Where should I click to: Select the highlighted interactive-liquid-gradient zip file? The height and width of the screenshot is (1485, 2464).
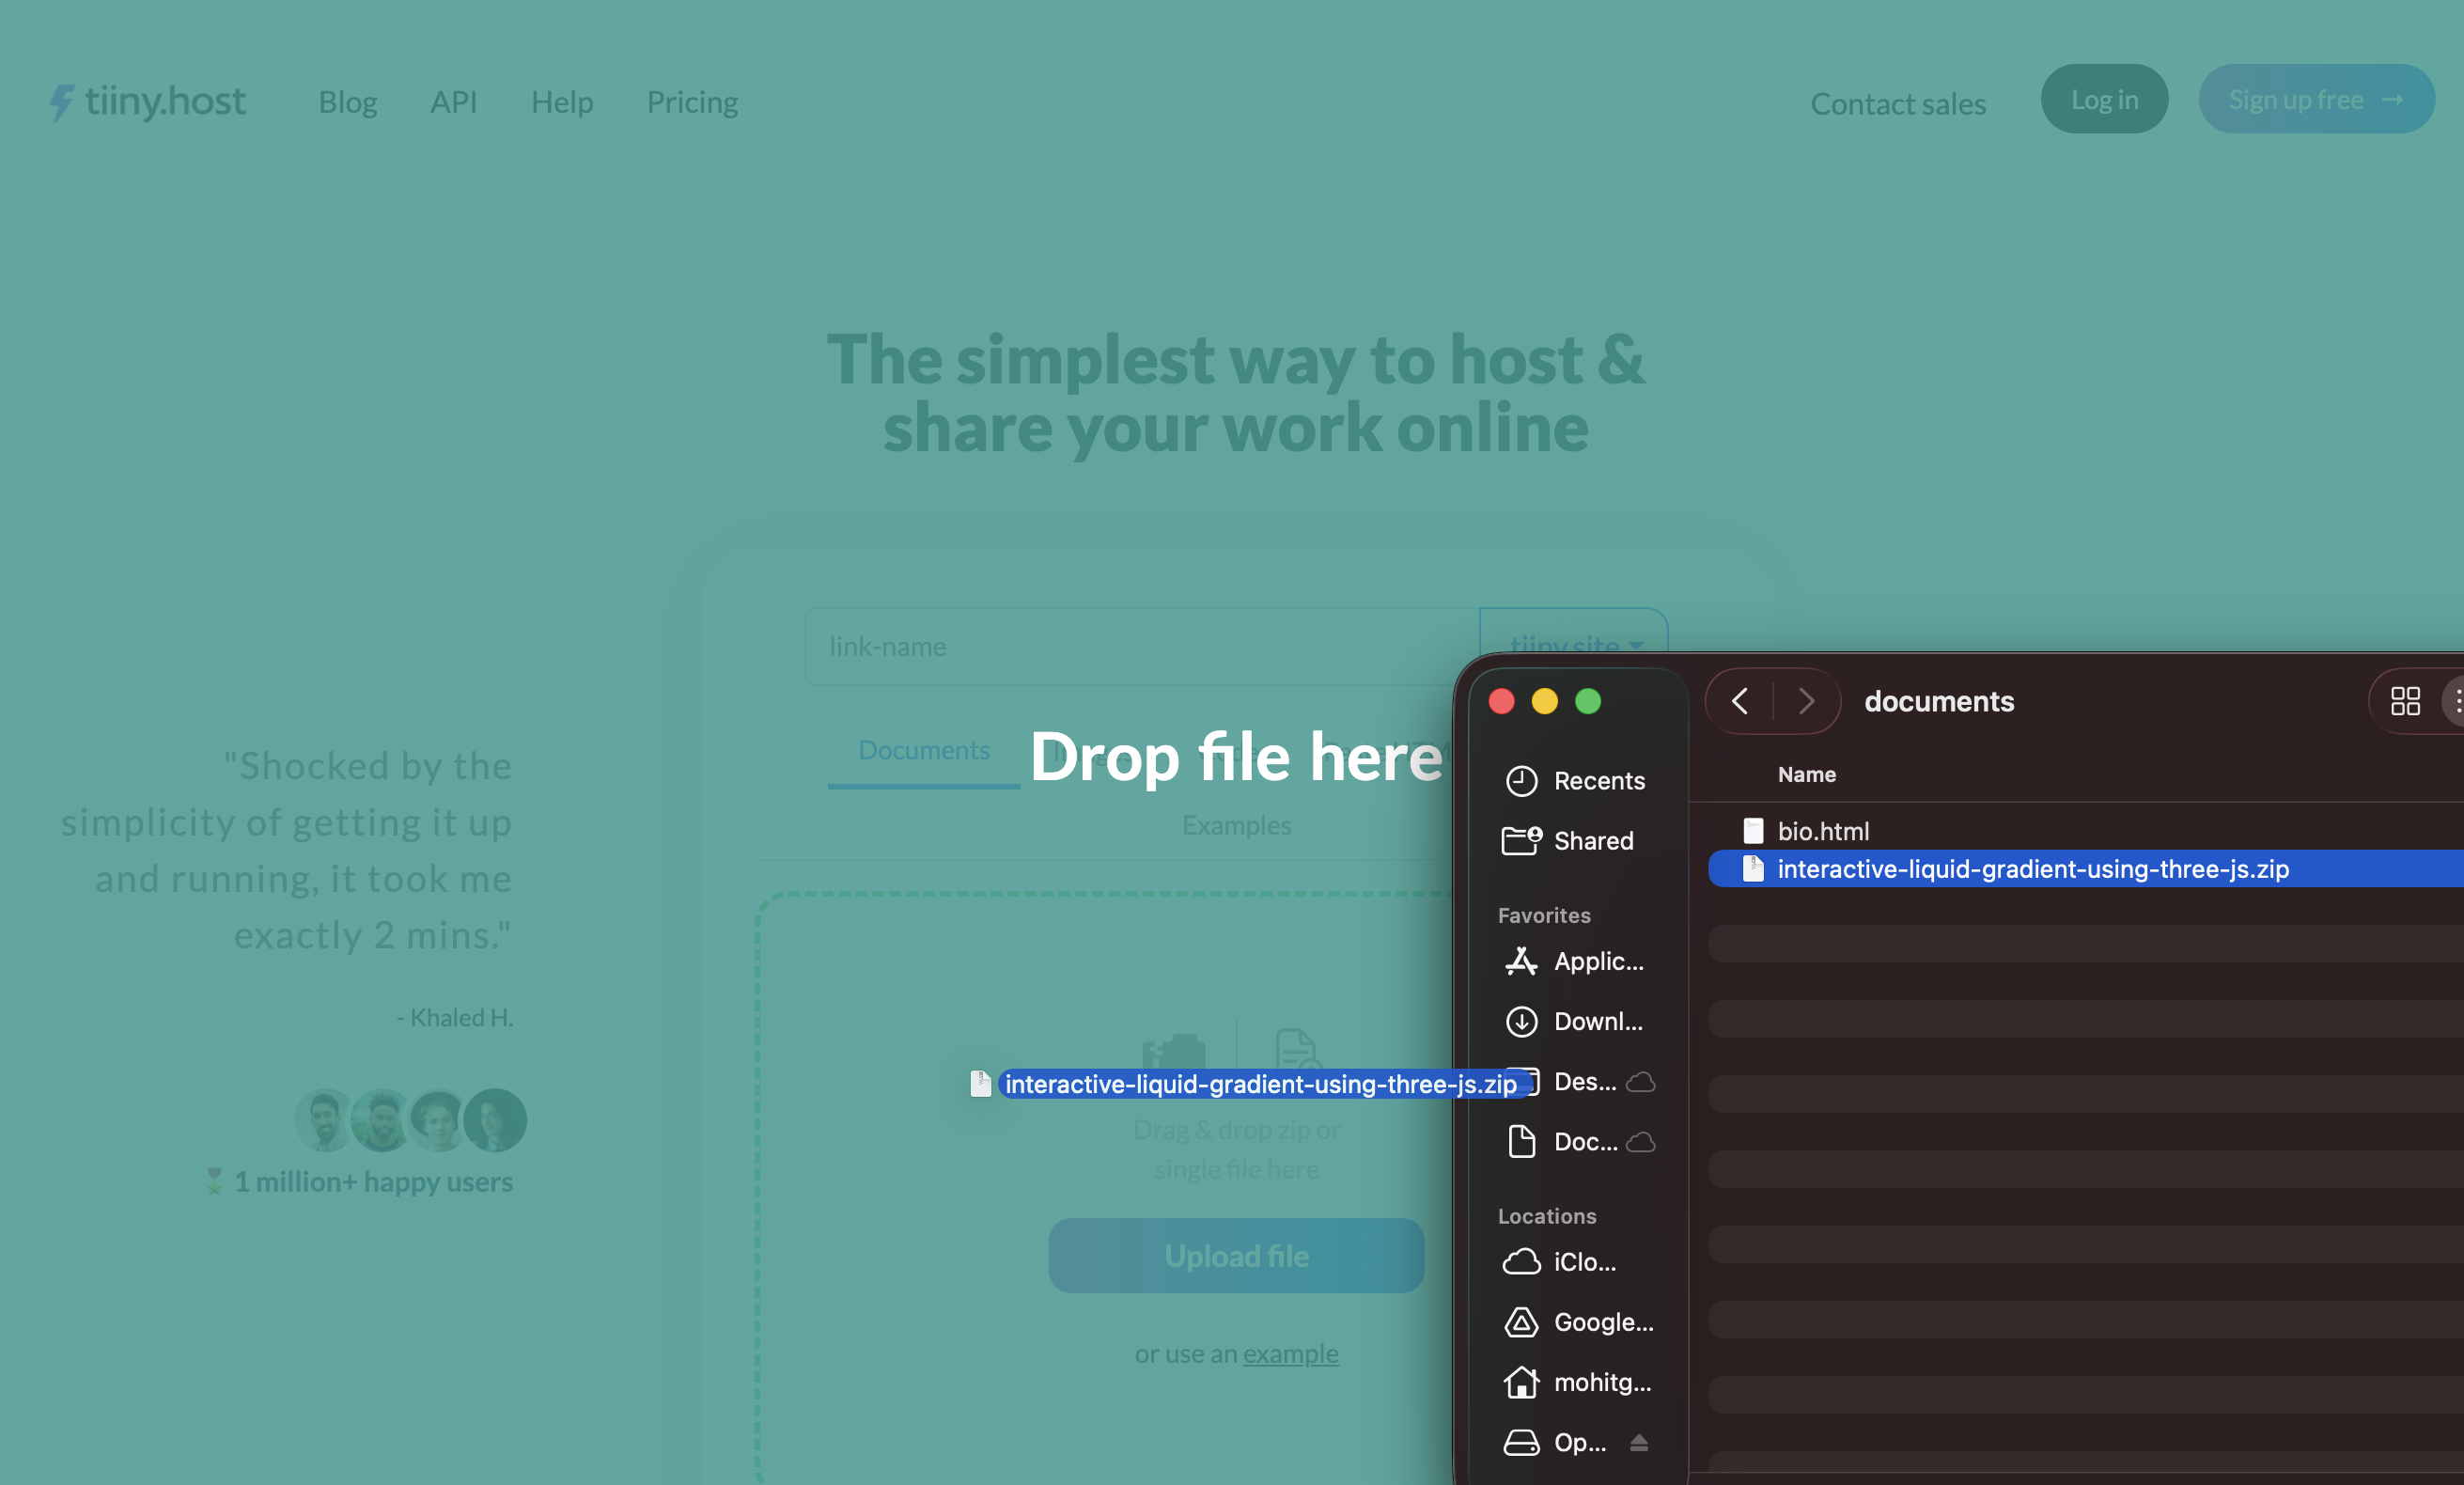(2032, 869)
